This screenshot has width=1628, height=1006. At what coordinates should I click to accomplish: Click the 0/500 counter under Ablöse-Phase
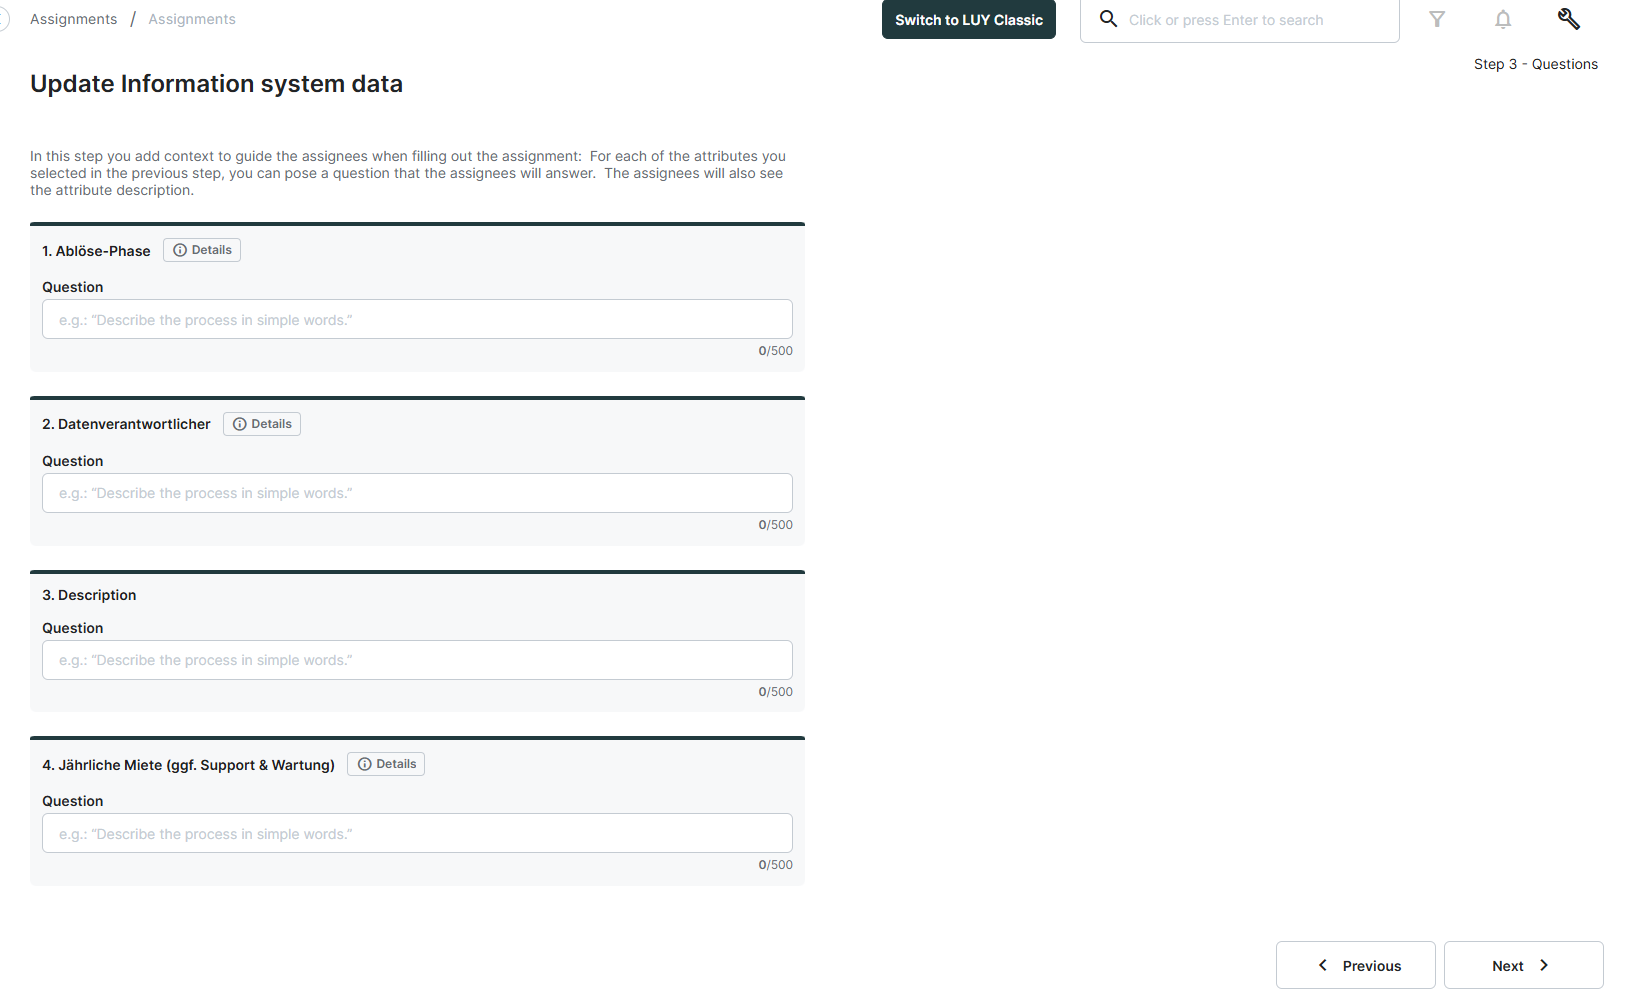(x=775, y=351)
